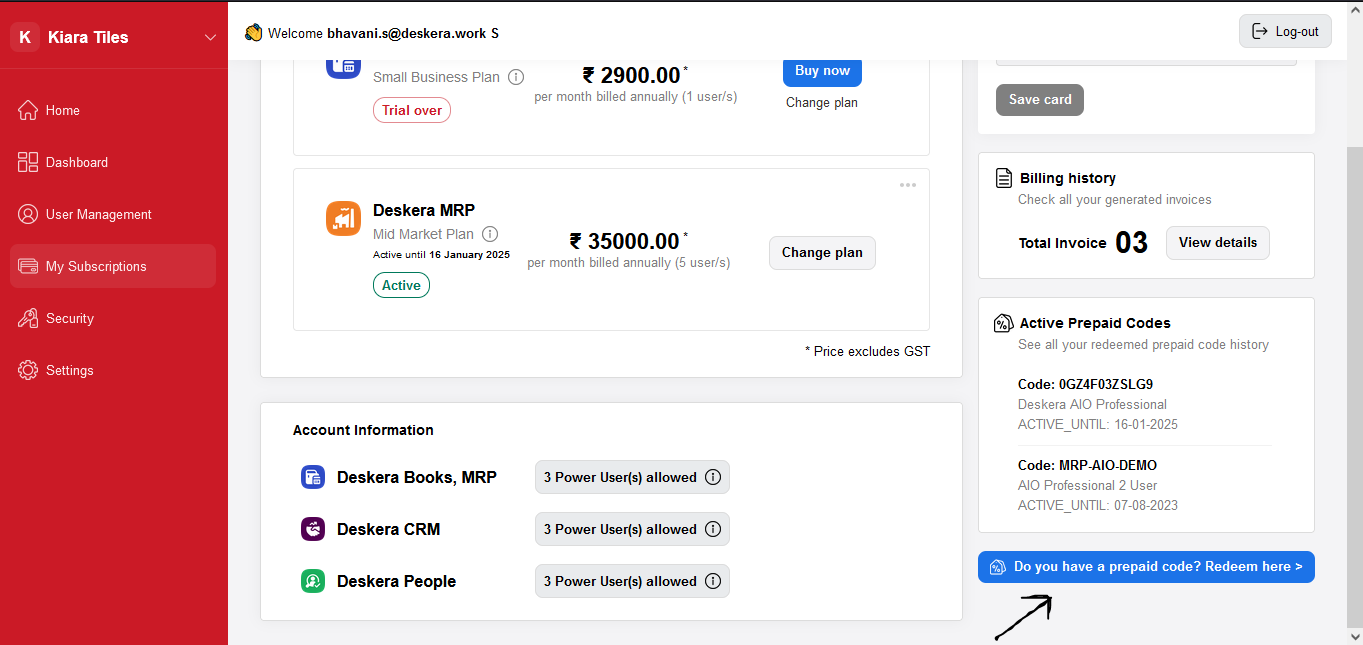Select the Kiara Tiles workspace K icon
The height and width of the screenshot is (645, 1363).
[x=24, y=36]
